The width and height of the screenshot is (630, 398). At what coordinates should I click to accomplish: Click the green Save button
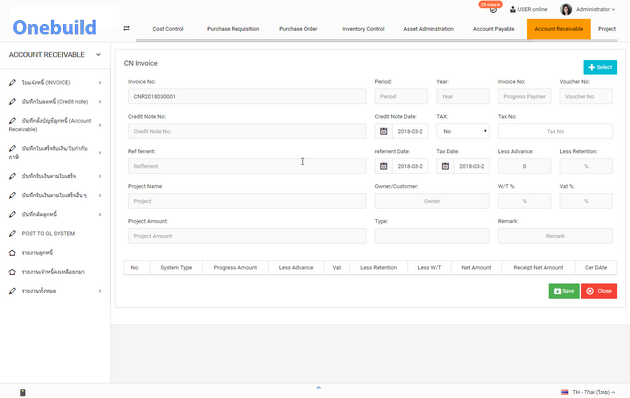coord(564,291)
